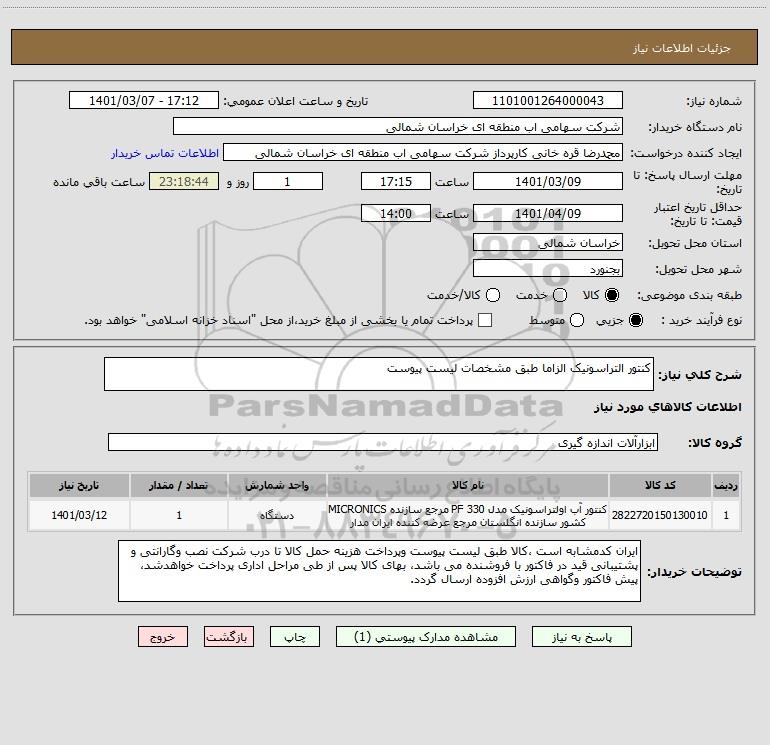Open buyer contact info link اطلاعات تماس خریدار
This screenshot has height=745, width=770.
coord(165,153)
